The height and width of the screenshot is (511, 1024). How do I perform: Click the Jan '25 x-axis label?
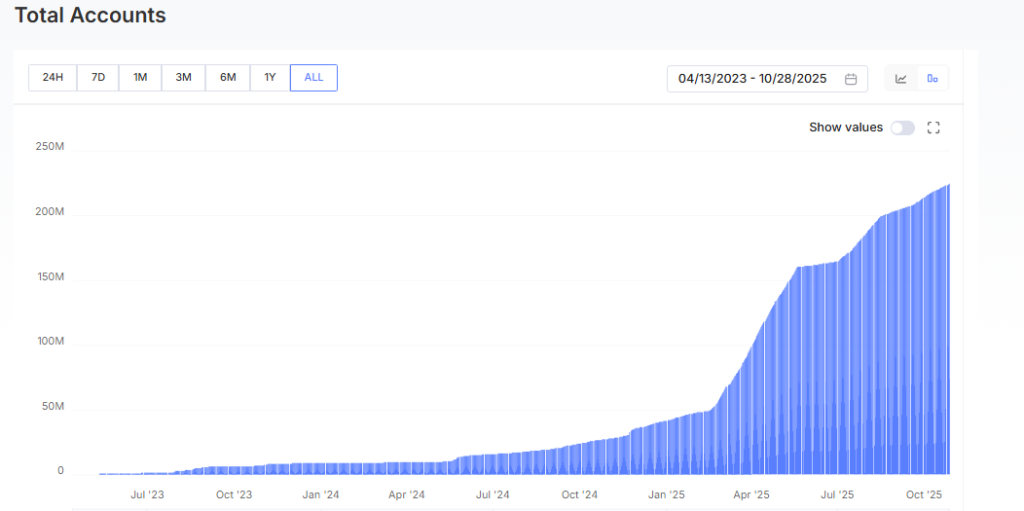[665, 494]
